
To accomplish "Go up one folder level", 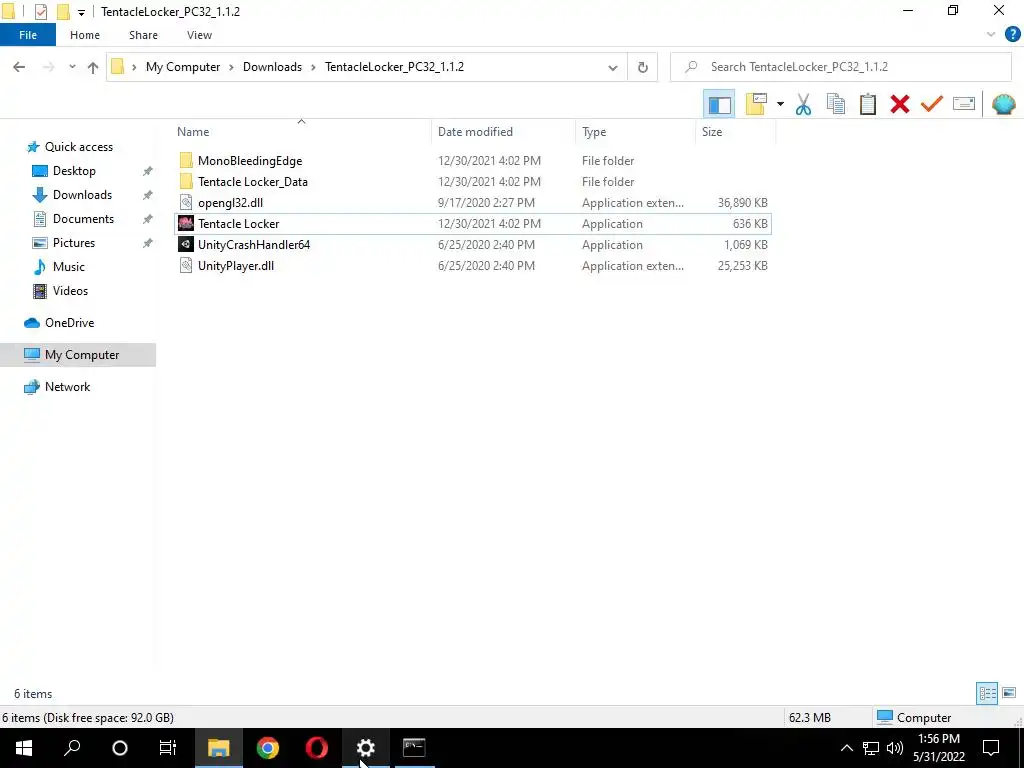I will click(x=93, y=67).
